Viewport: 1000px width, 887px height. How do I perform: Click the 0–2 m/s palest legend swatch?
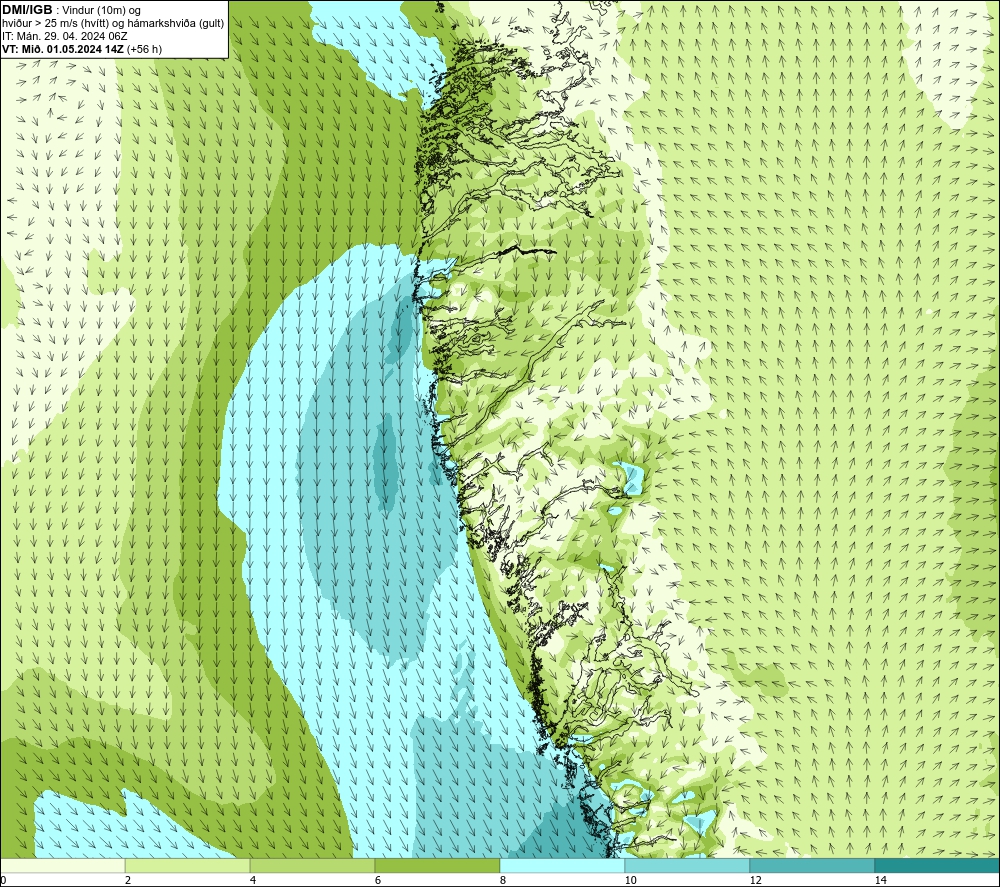62,866
